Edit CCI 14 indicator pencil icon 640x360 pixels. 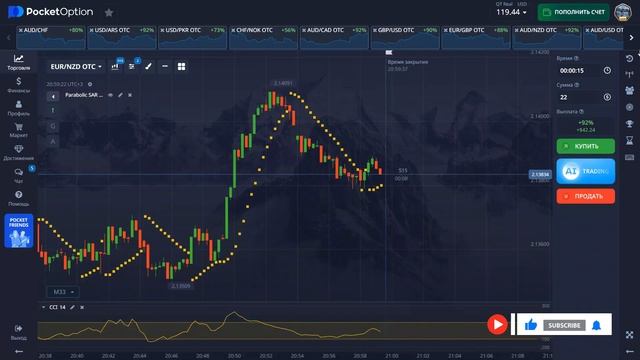point(72,307)
